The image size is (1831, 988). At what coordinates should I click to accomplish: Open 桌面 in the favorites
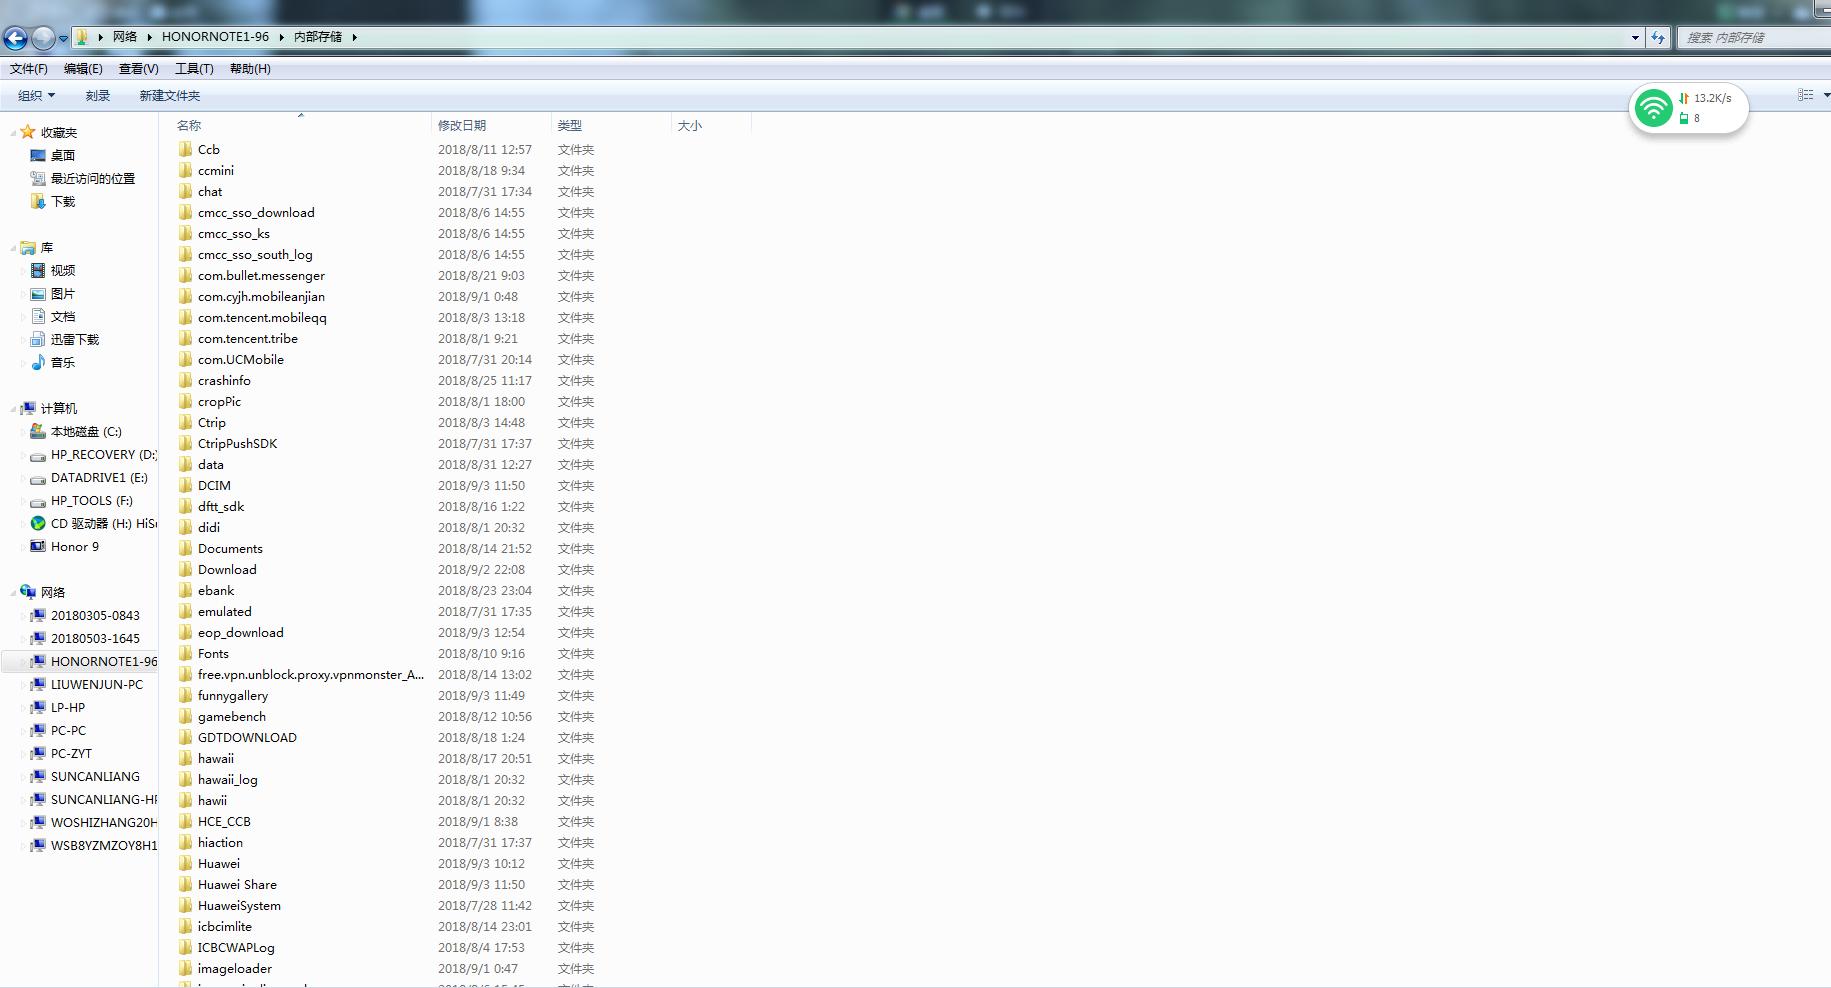click(x=63, y=155)
